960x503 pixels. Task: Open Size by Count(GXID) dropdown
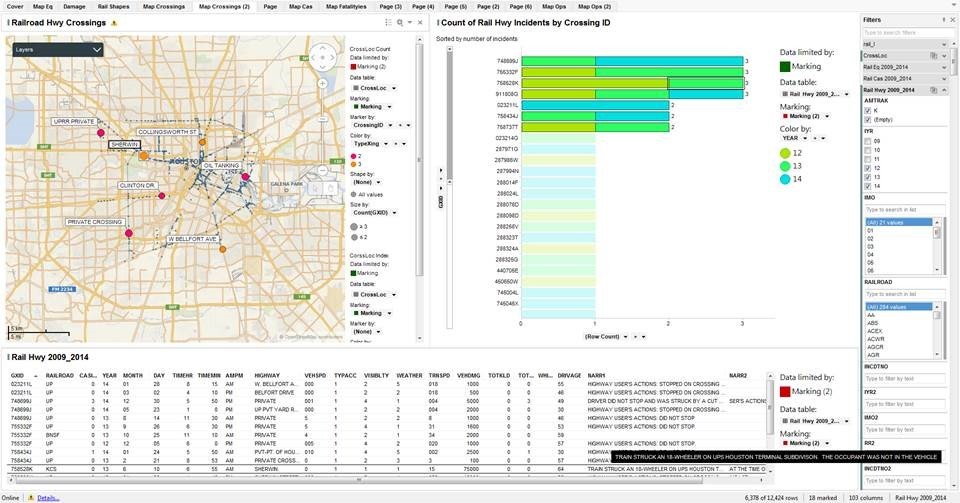[394, 213]
